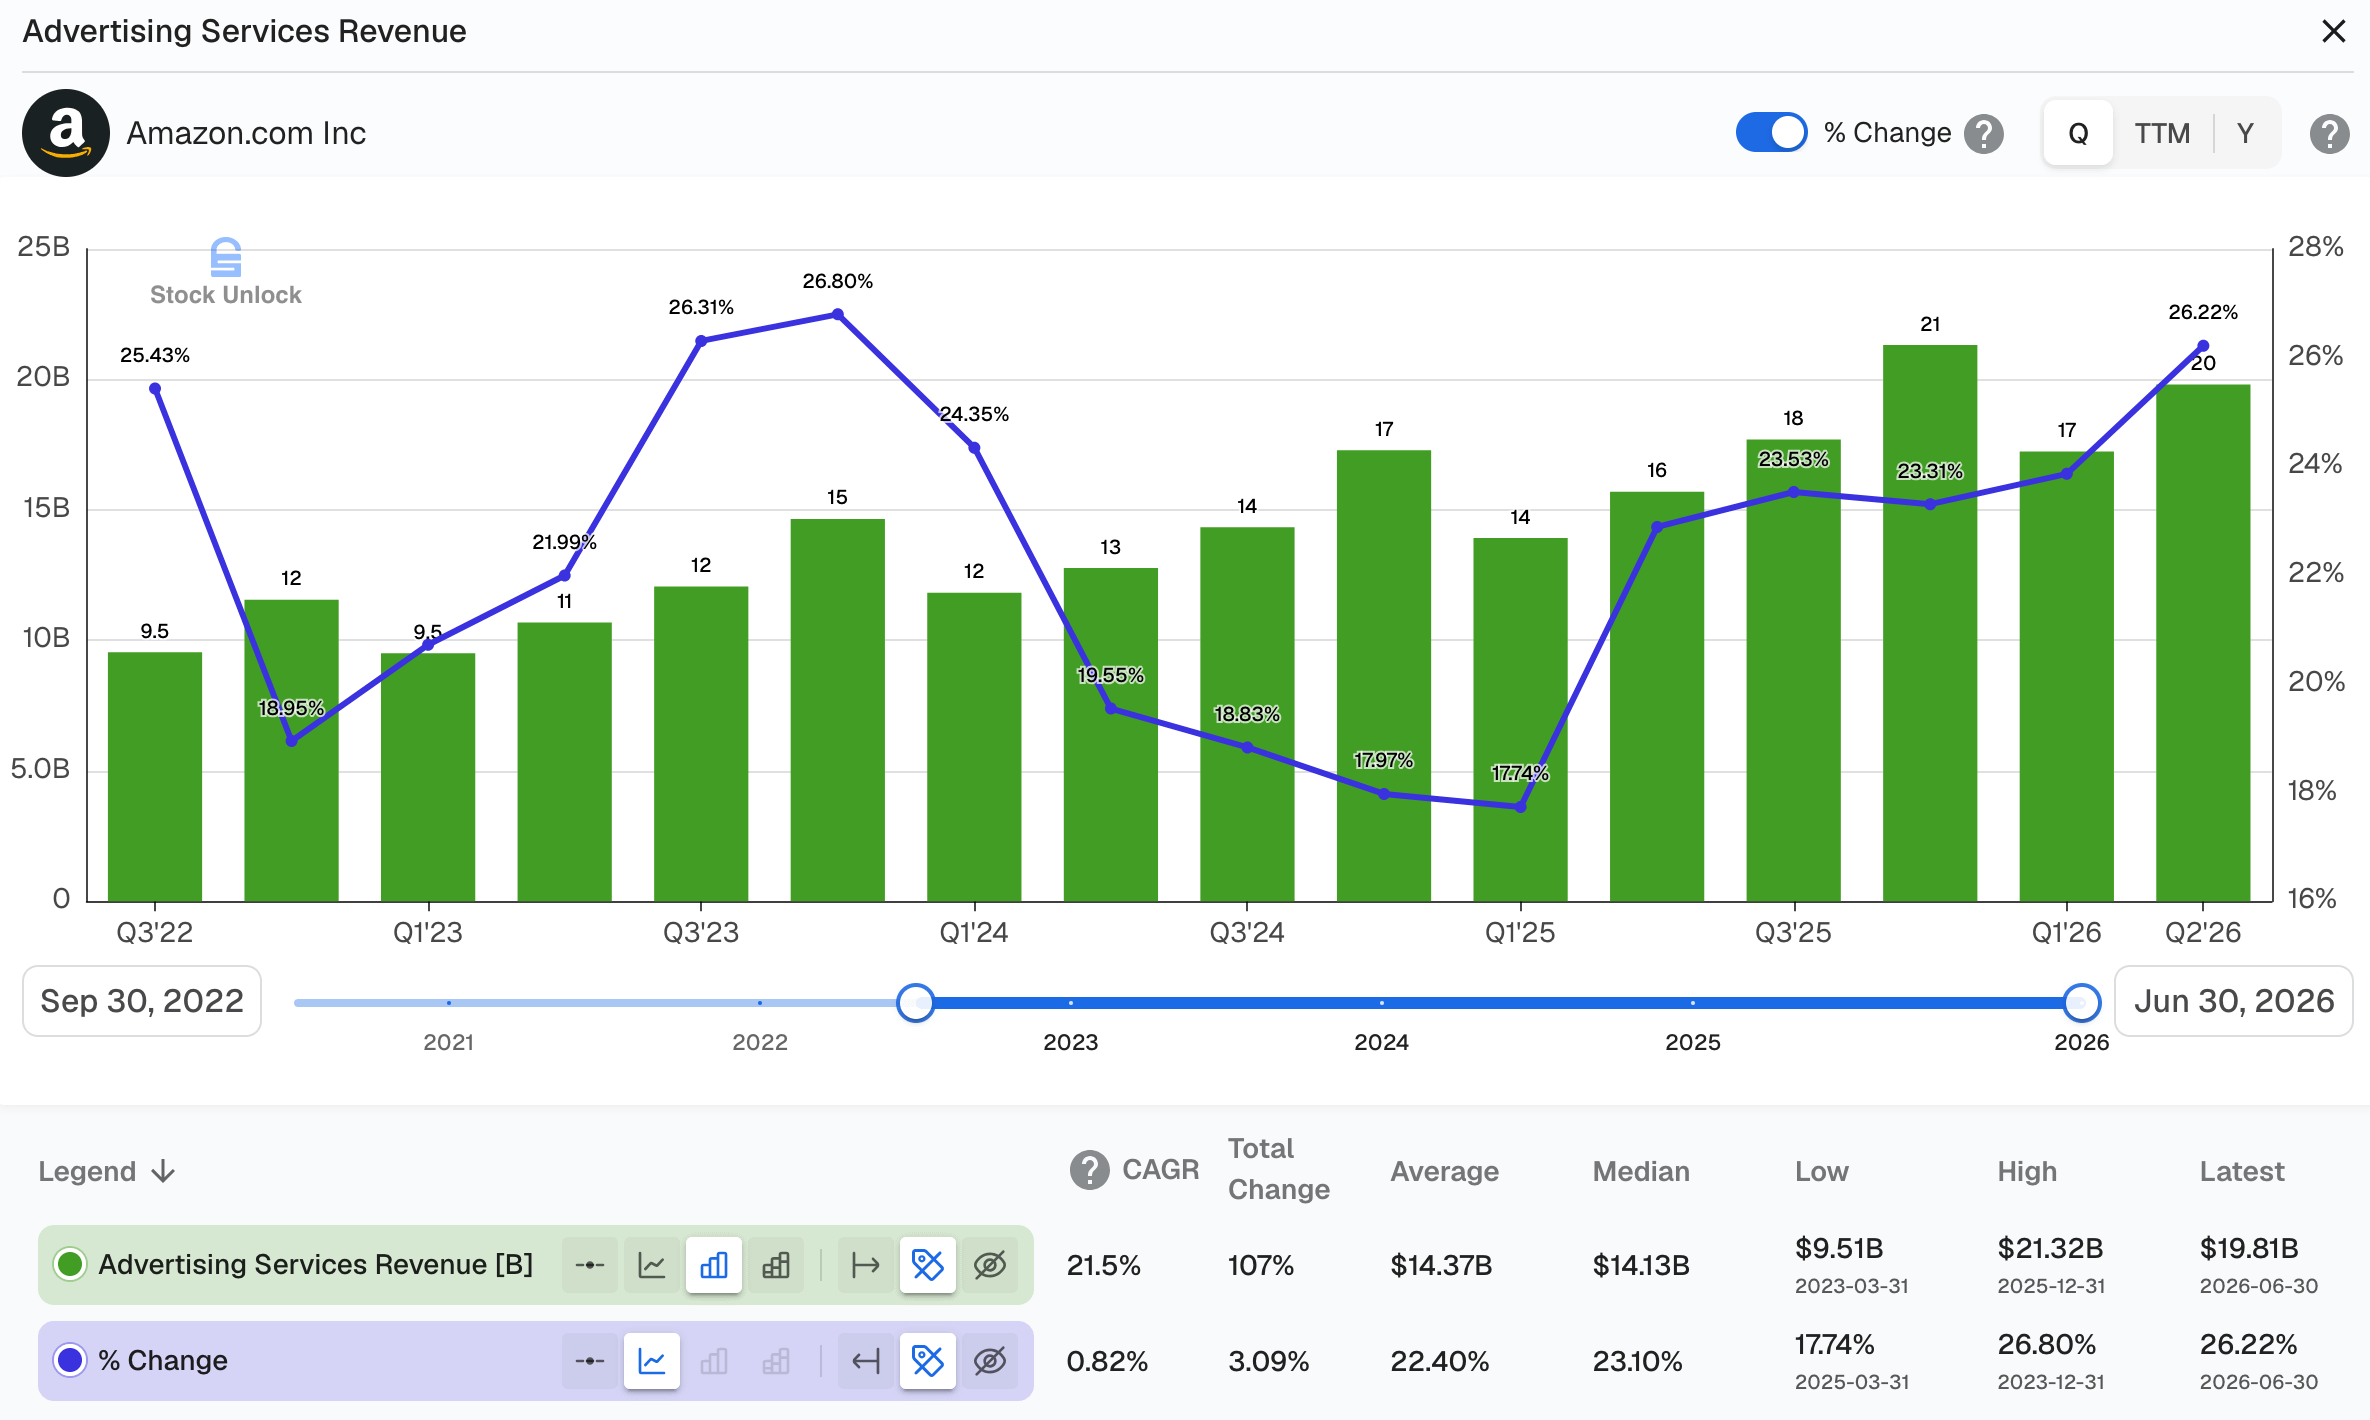
Task: Click the blue % Change color dot
Action: point(70,1361)
